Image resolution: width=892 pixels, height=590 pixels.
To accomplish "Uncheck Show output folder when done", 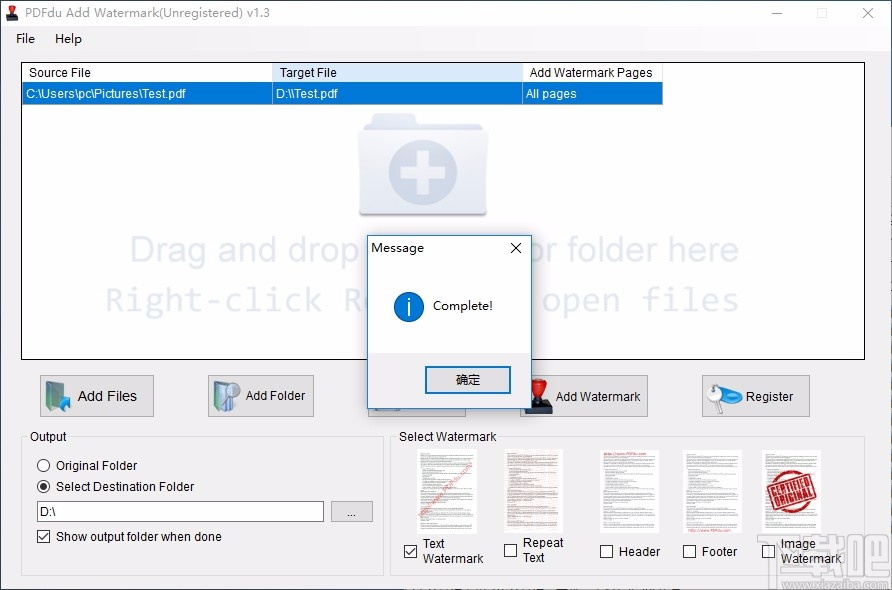I will tap(43, 537).
